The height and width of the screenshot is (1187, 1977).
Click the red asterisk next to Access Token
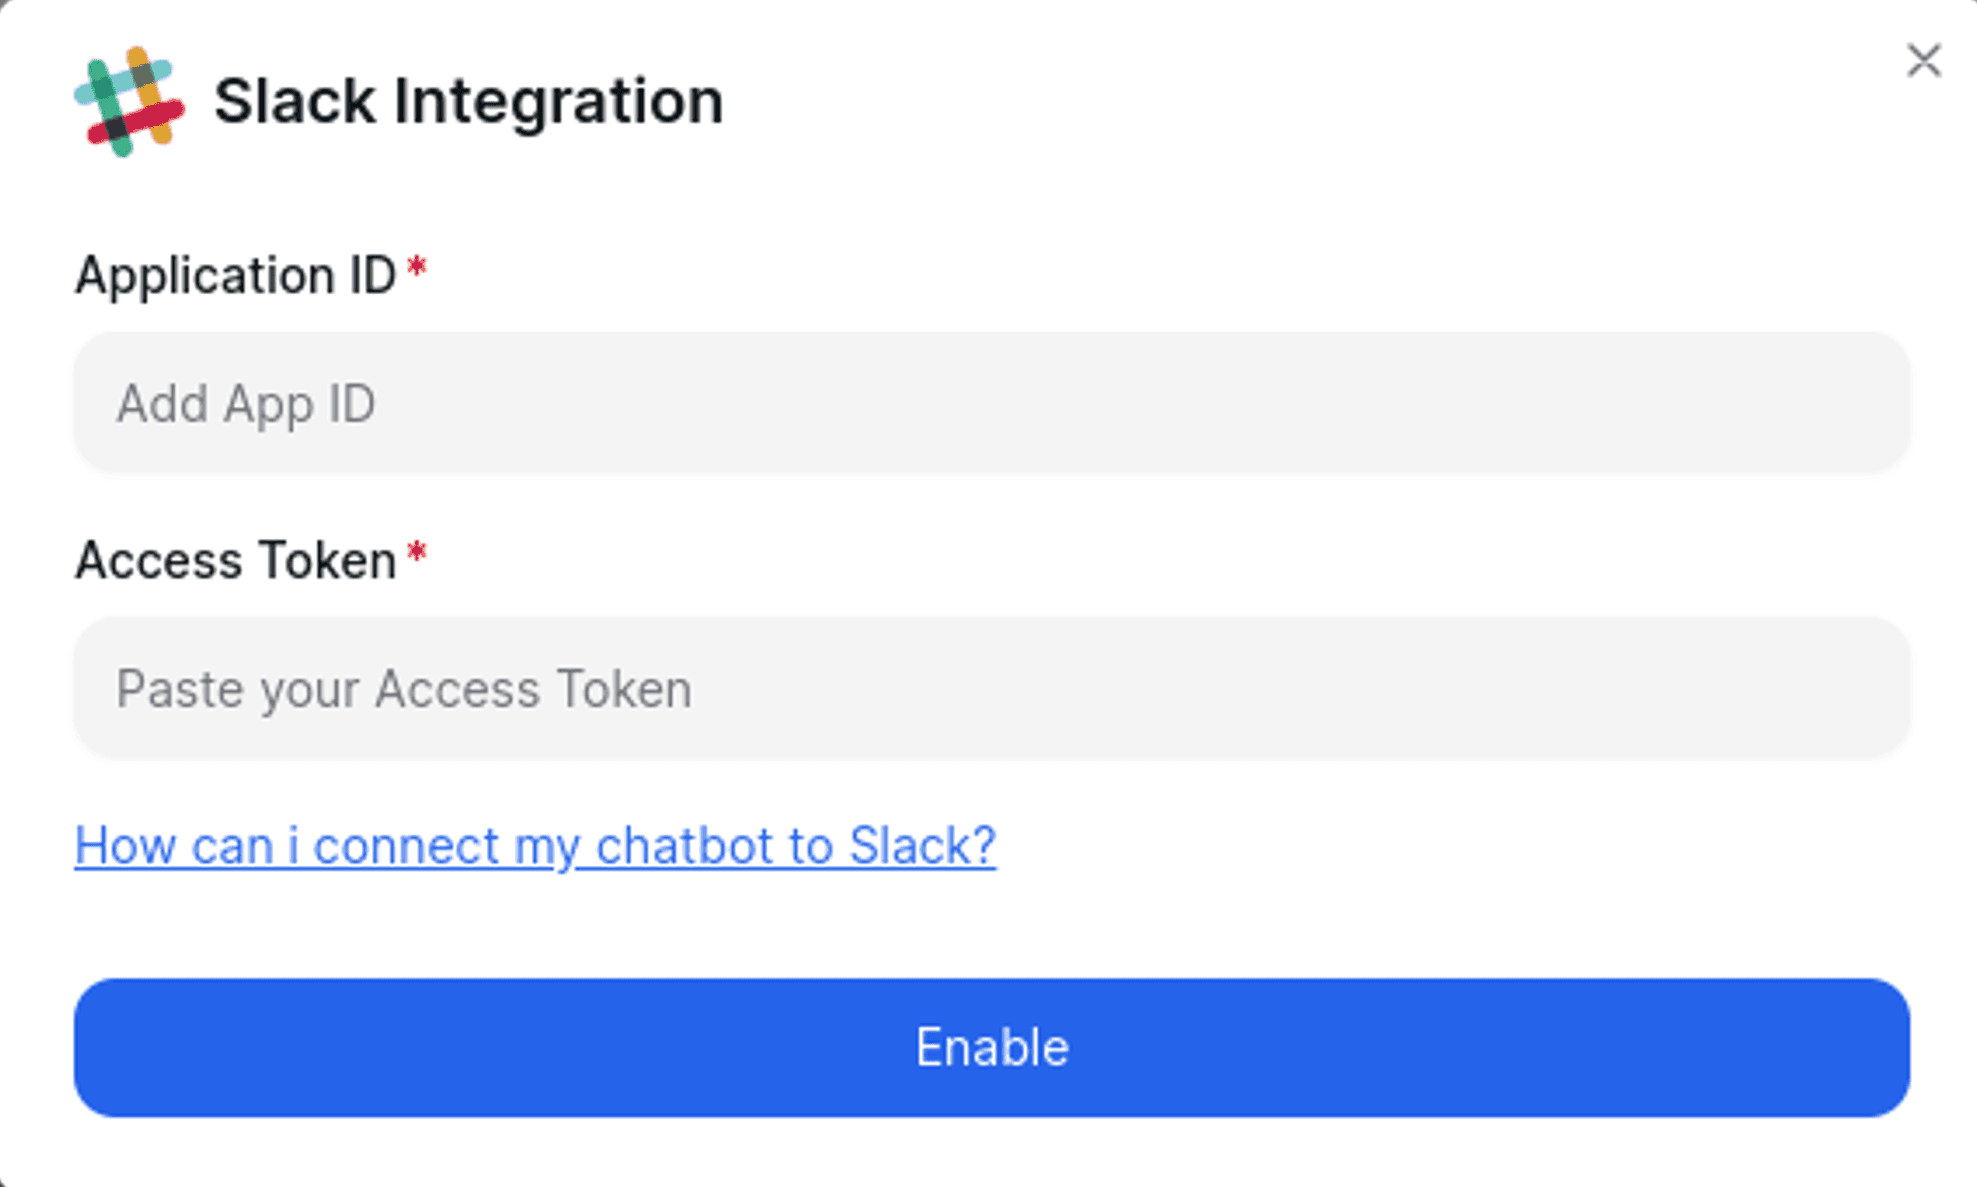[415, 550]
